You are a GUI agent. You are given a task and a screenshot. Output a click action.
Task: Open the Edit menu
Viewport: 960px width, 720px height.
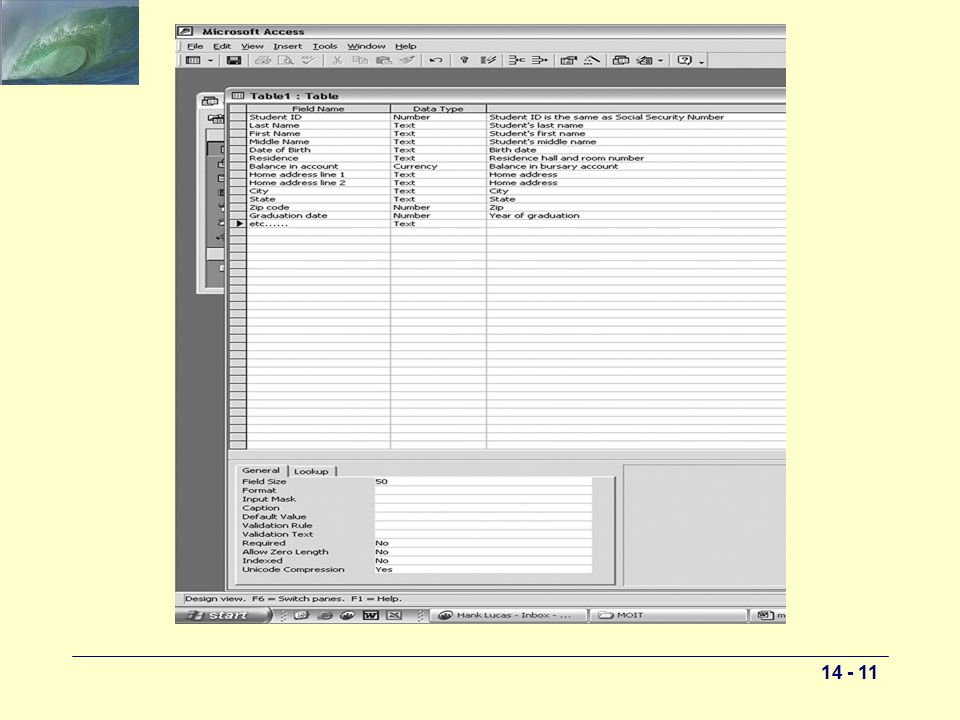click(222, 46)
